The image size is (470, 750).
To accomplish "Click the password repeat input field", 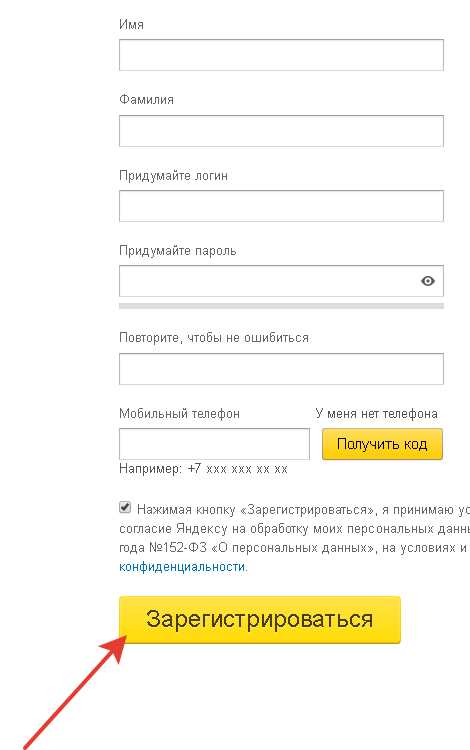I will pos(281,369).
